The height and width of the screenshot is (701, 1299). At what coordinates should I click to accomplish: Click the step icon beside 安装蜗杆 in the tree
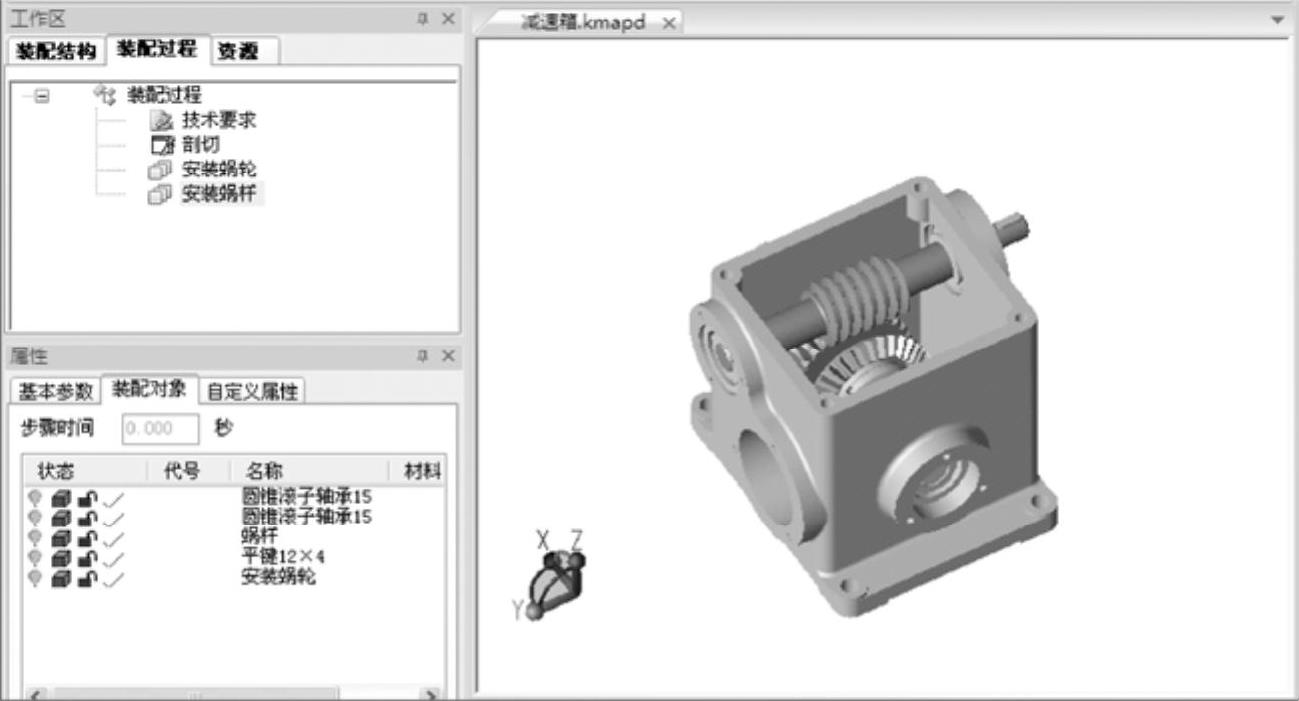160,194
